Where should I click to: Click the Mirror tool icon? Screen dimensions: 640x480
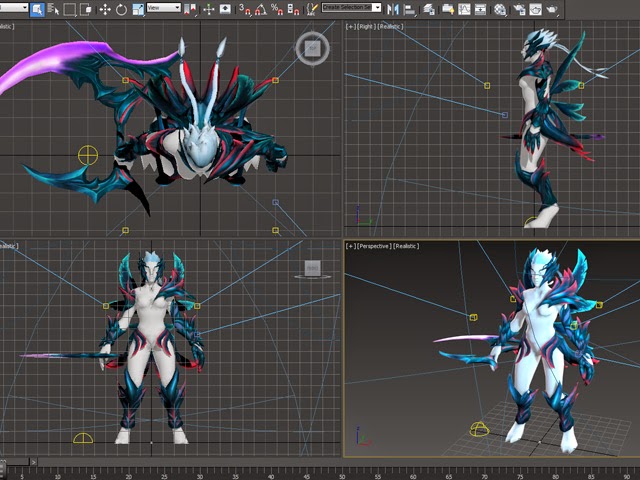click(x=393, y=9)
